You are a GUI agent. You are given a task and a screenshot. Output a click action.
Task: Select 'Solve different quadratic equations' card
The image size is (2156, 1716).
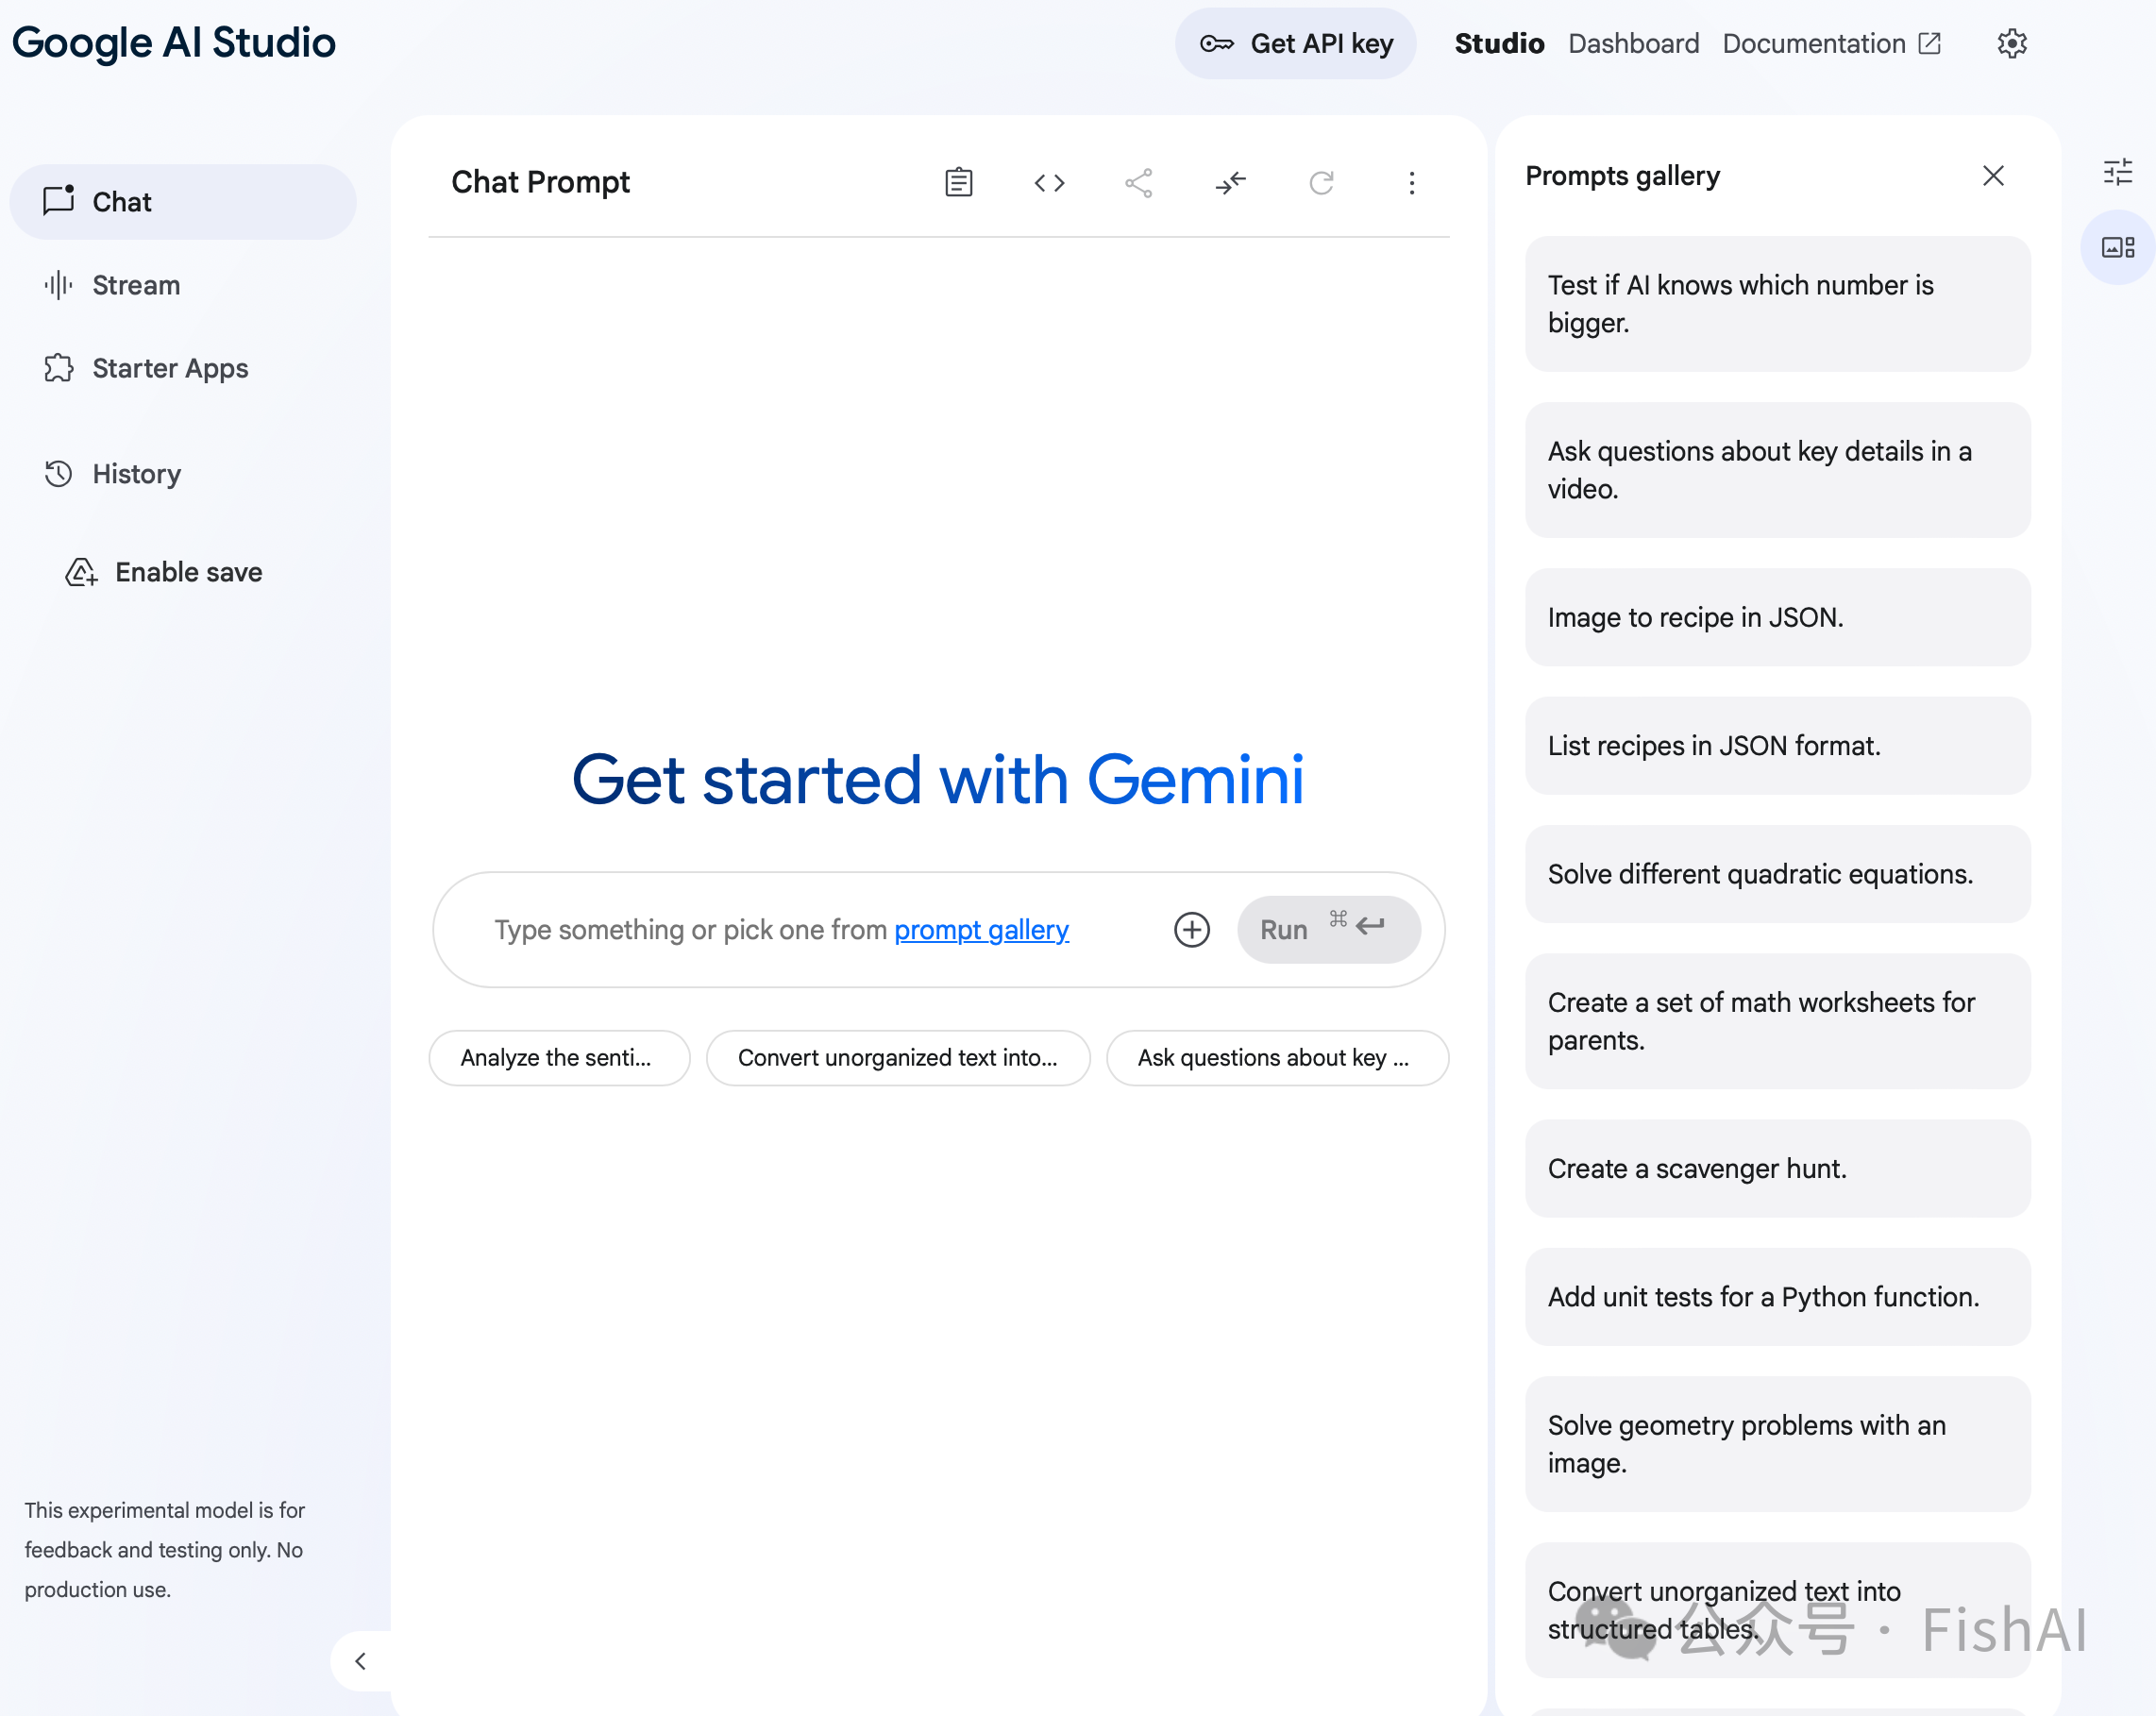pyautogui.click(x=1777, y=873)
